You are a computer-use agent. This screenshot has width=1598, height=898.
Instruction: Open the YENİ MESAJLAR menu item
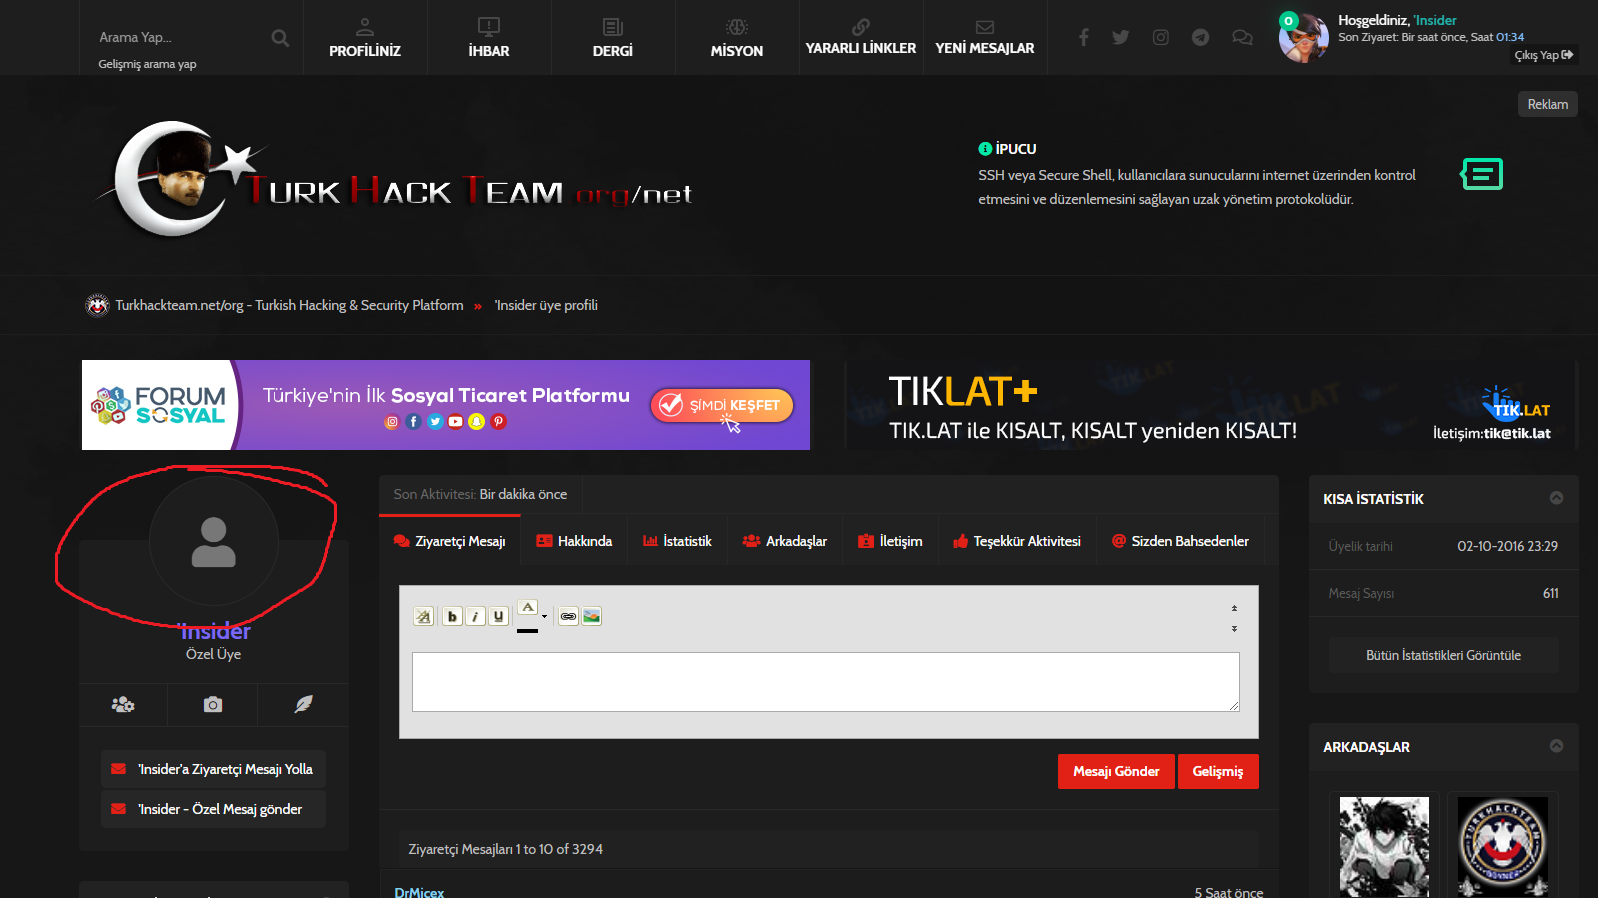pos(985,38)
